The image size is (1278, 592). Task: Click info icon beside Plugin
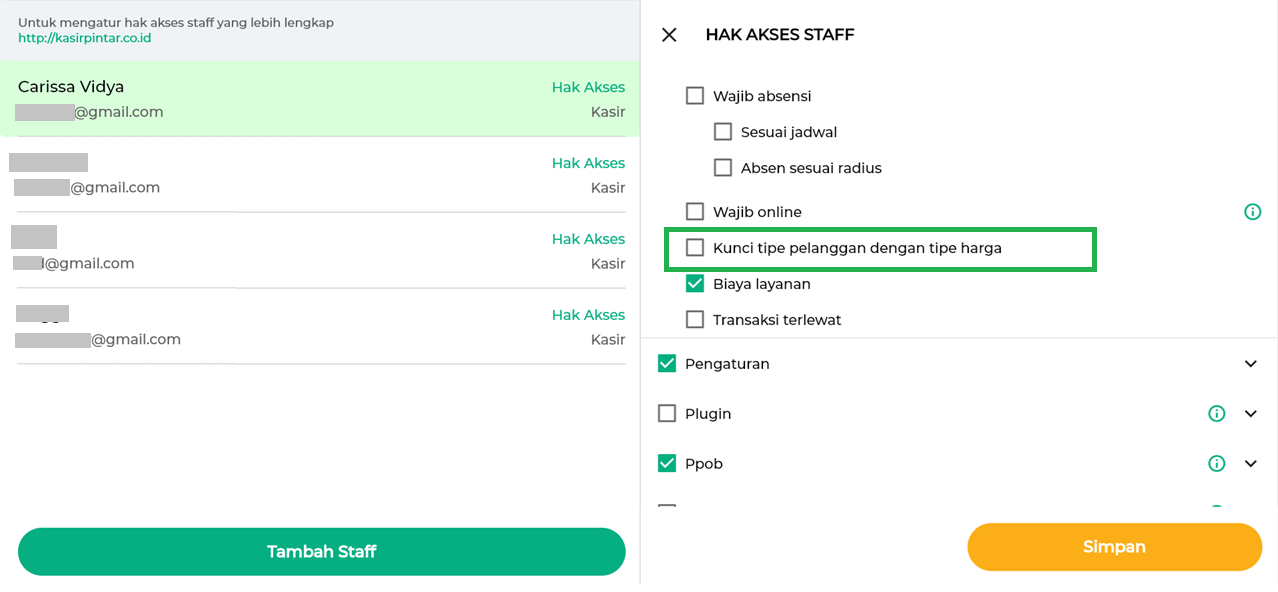1216,414
